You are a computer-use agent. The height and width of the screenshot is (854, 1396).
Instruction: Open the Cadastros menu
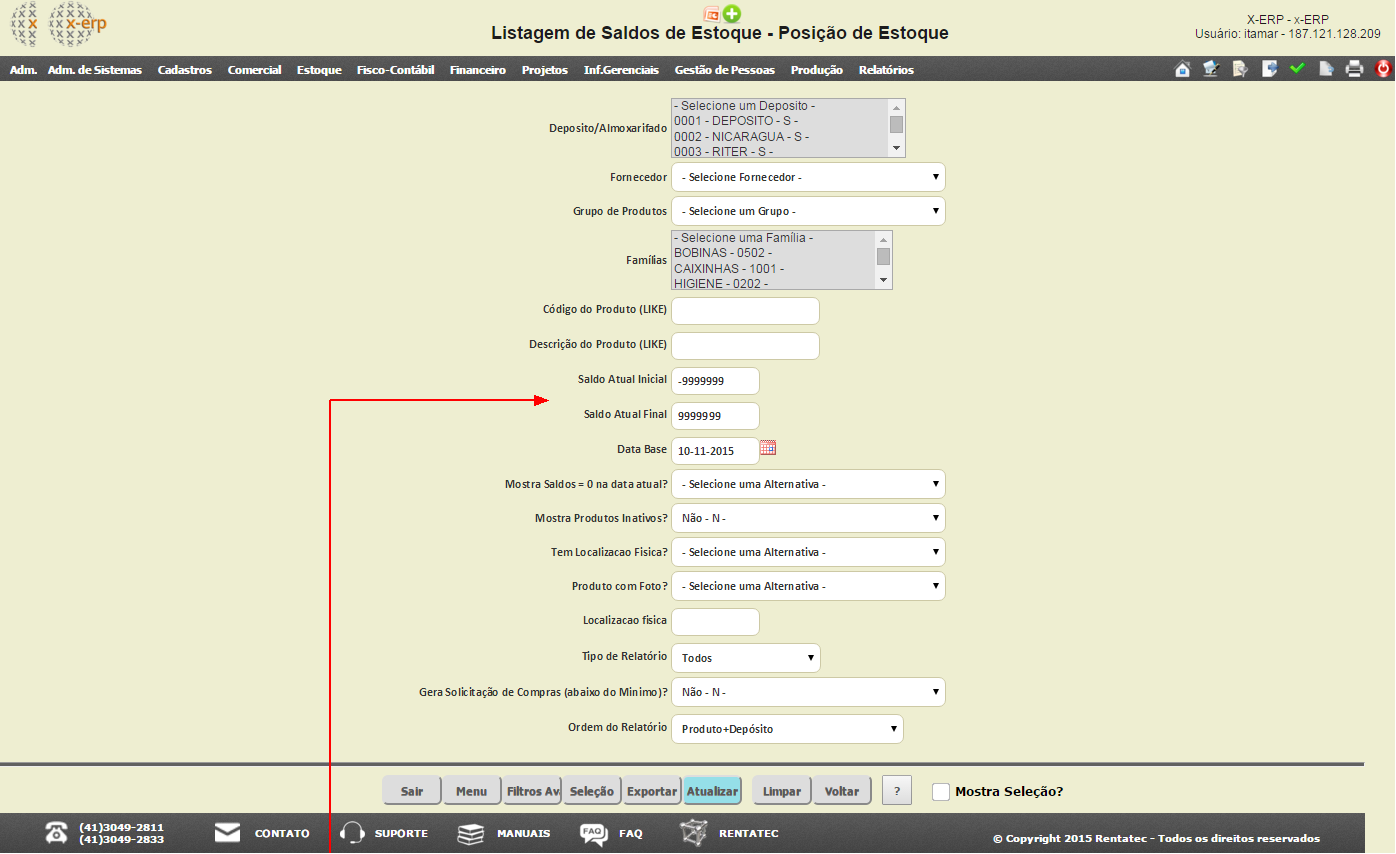185,70
